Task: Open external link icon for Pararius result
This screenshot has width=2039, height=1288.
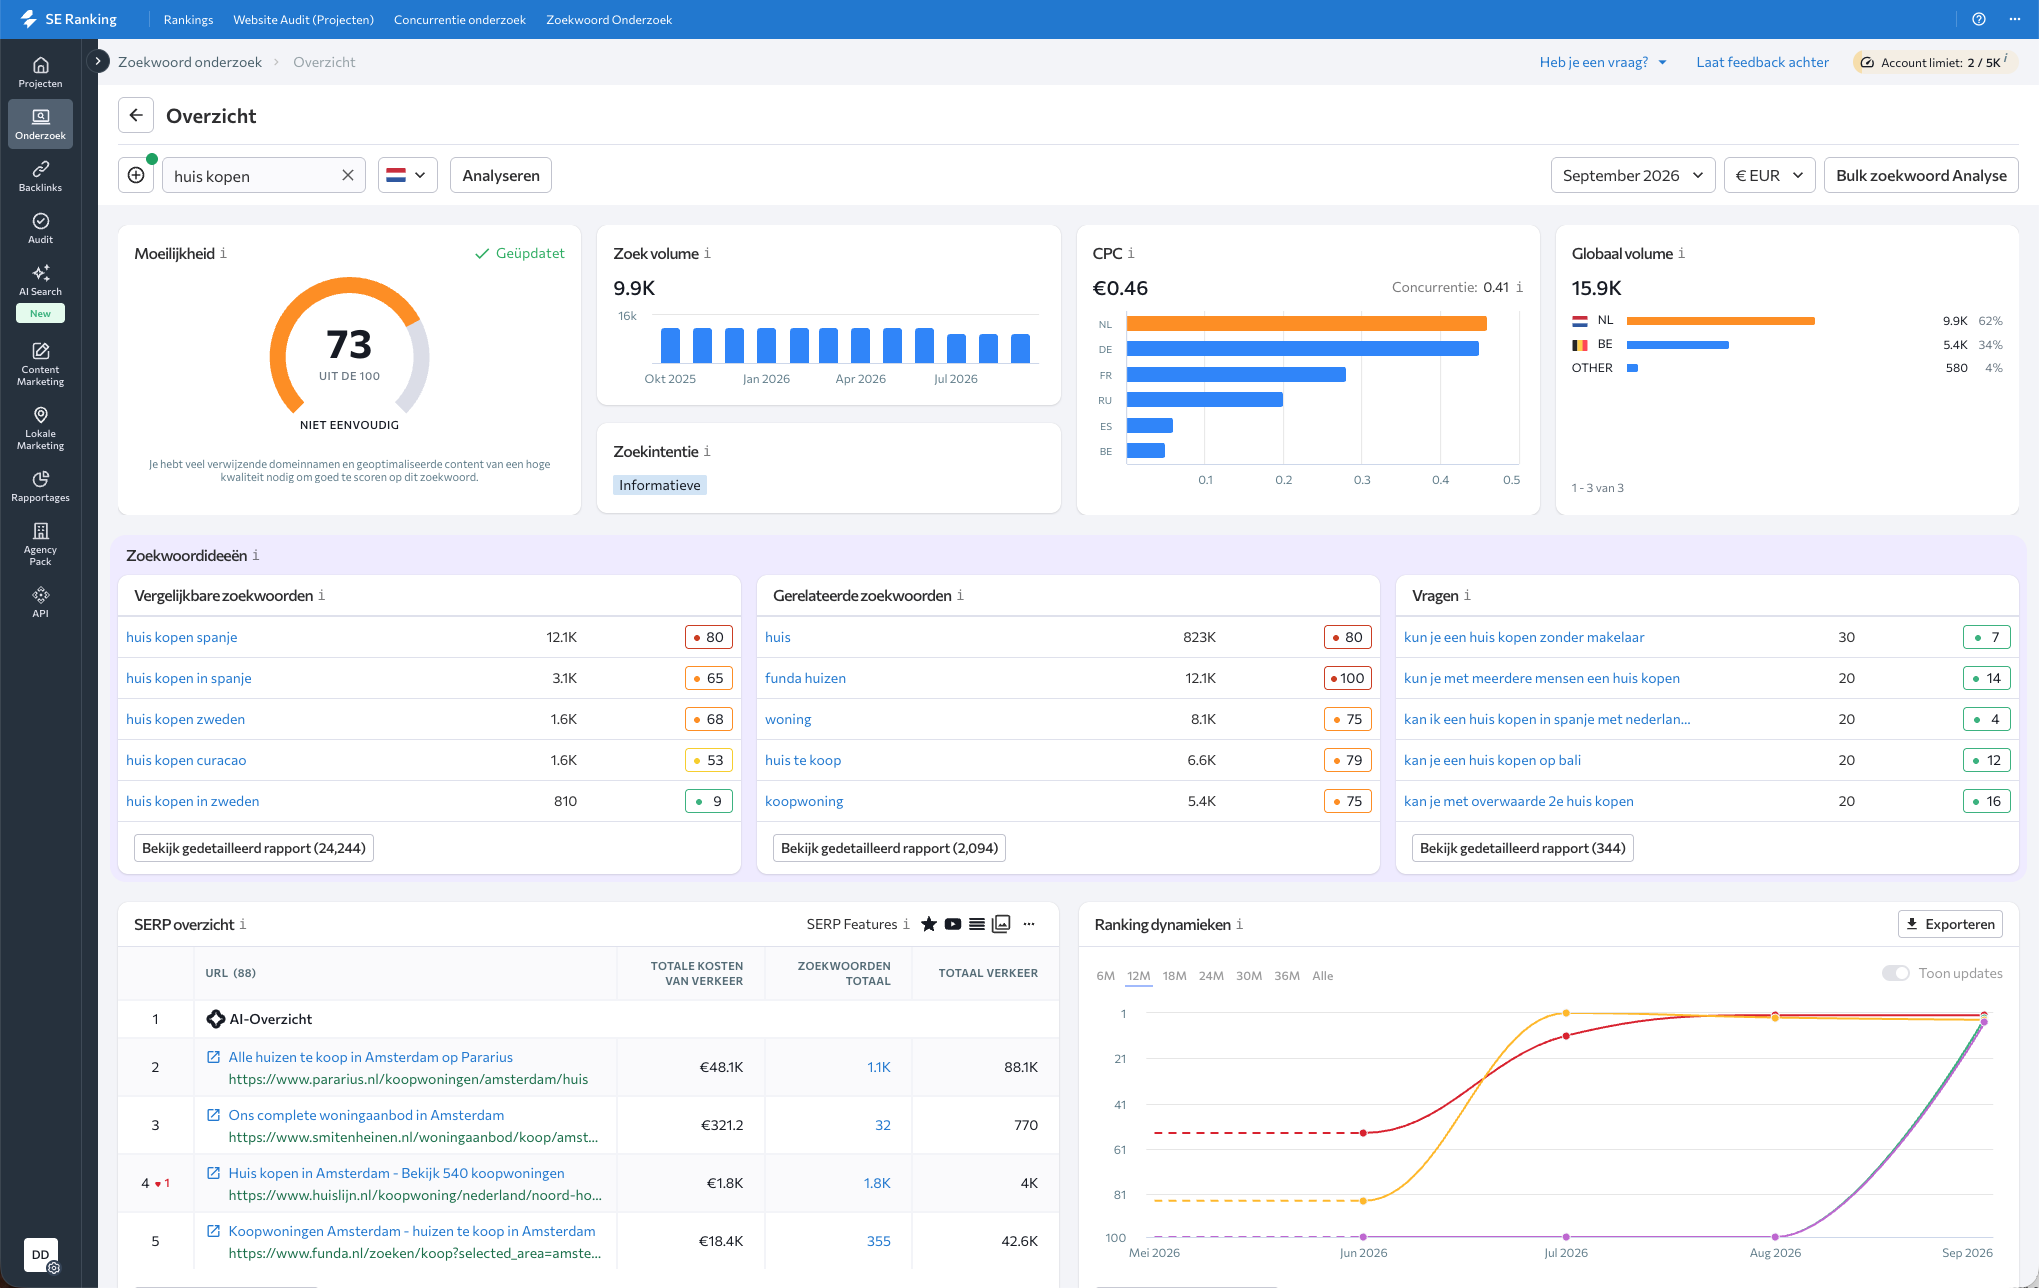Action: 213,1057
